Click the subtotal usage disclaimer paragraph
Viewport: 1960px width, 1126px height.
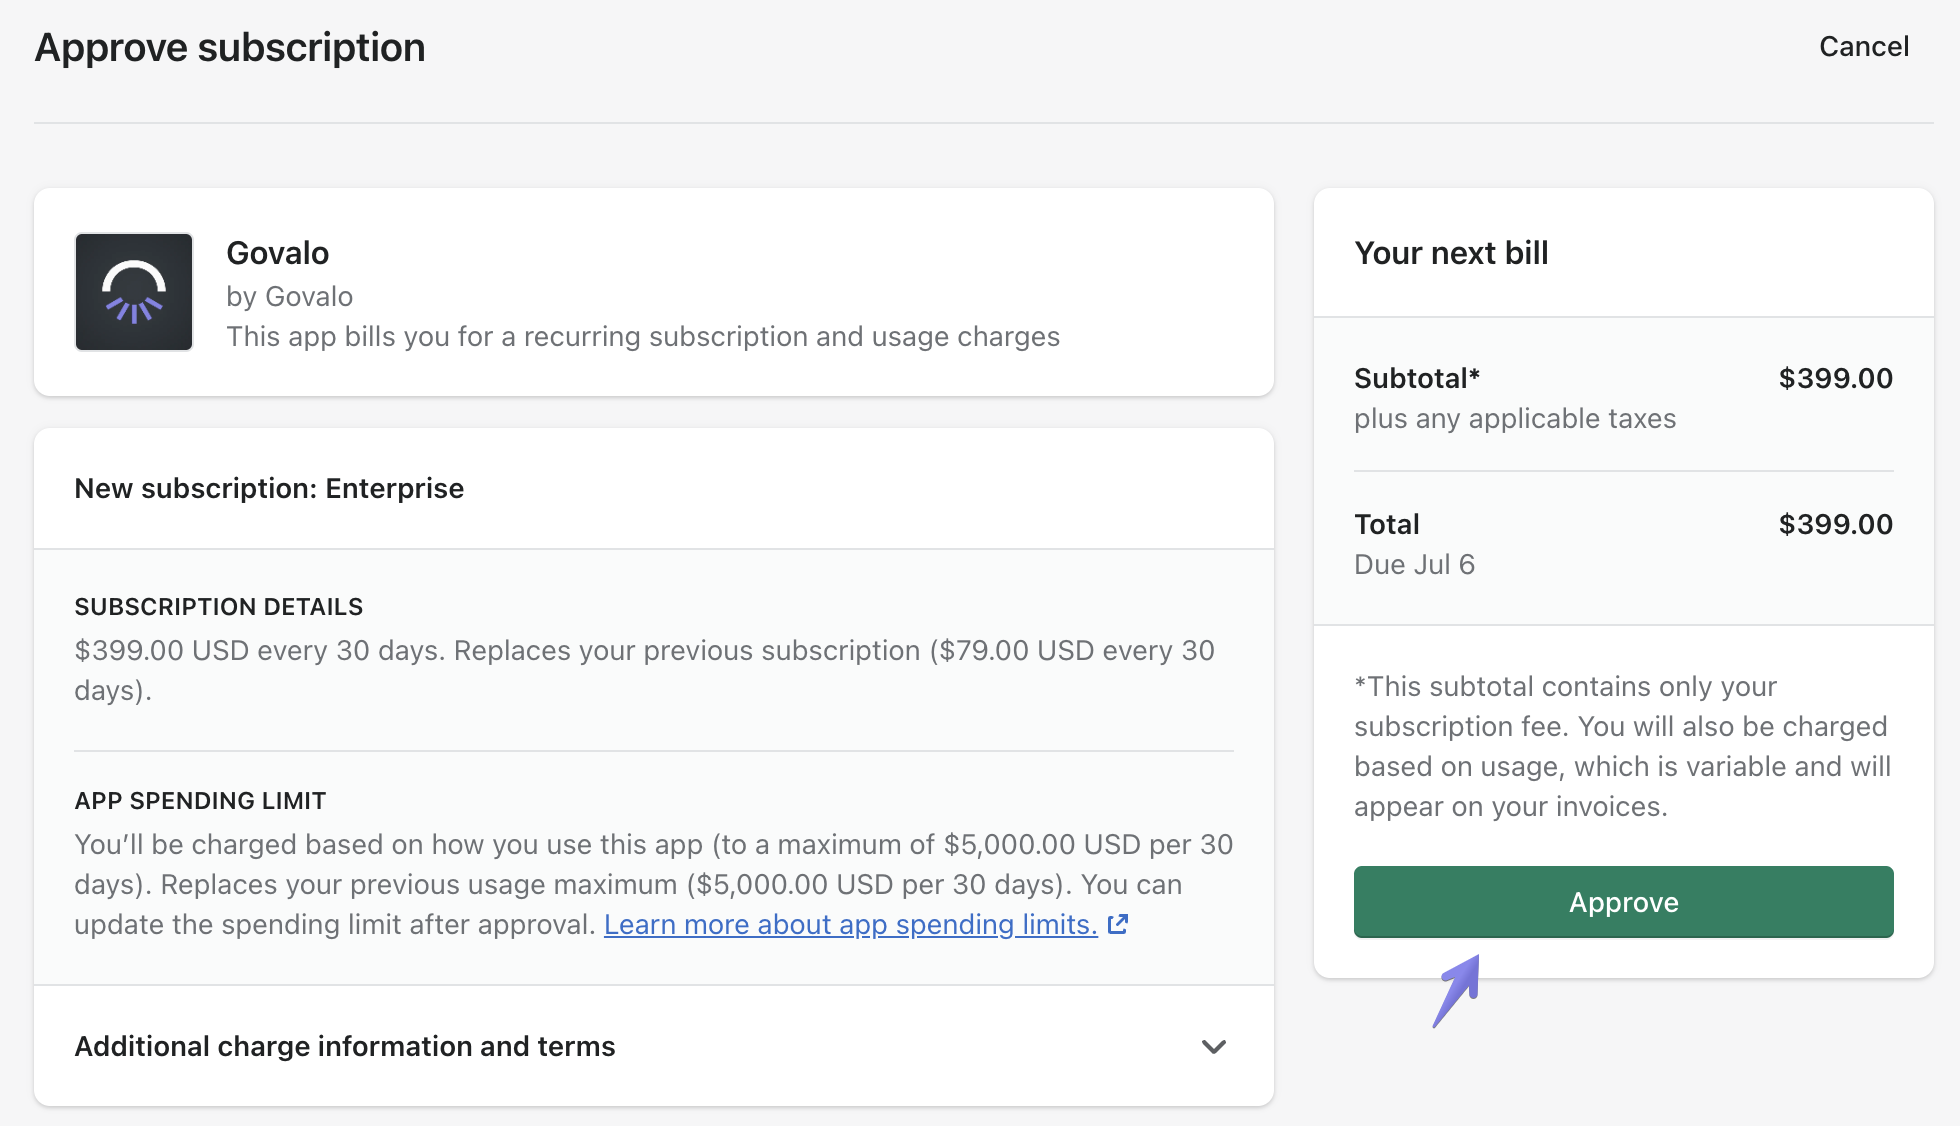click(1622, 746)
